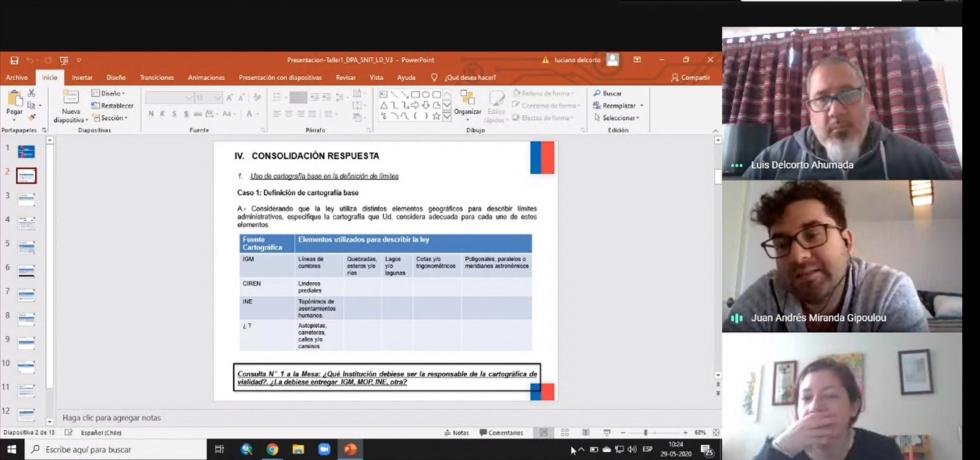980x460 pixels.
Task: Insert a Nueva diapositiva
Action: pyautogui.click(x=70, y=106)
